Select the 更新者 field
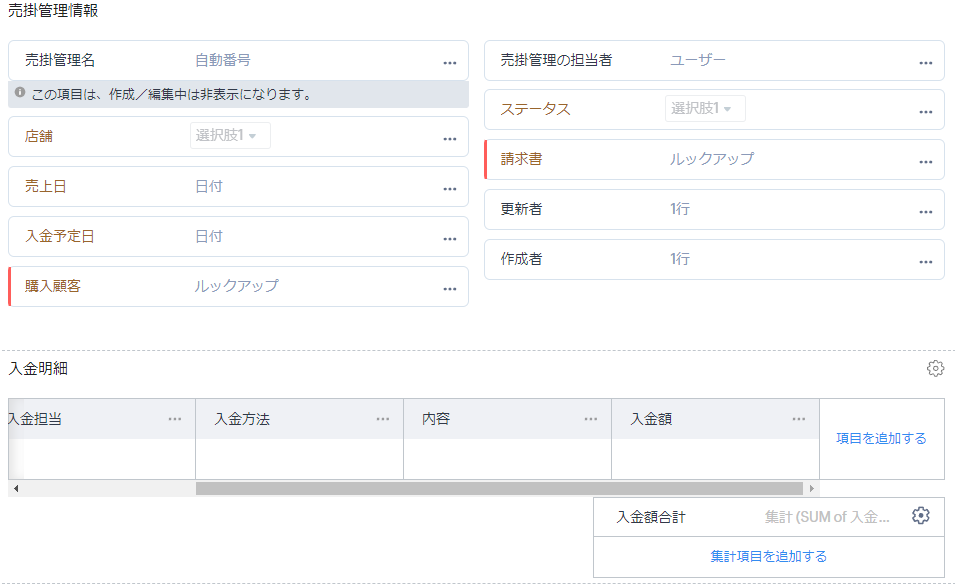The image size is (955, 588). (714, 210)
